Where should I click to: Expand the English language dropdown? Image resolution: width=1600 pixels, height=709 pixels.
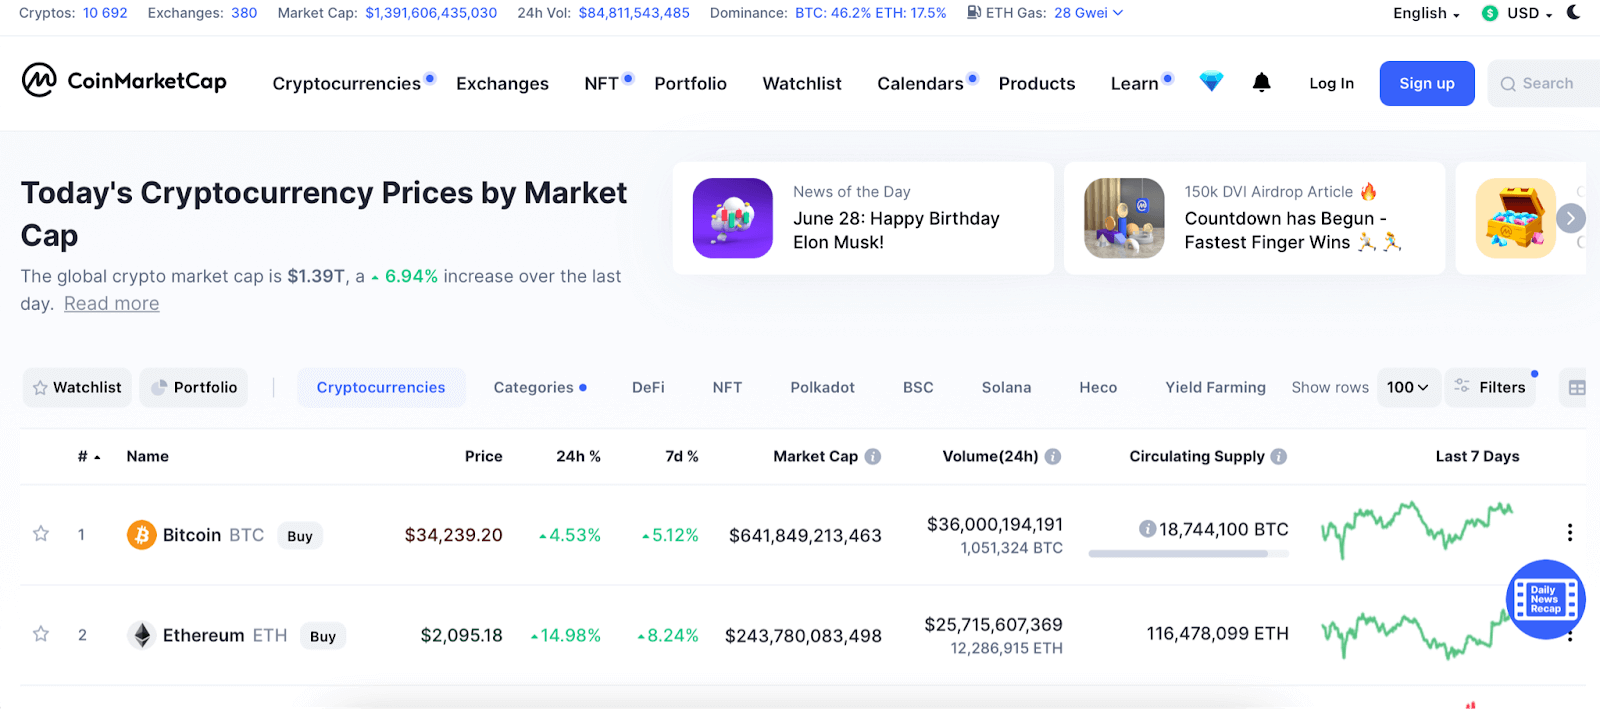(1427, 13)
